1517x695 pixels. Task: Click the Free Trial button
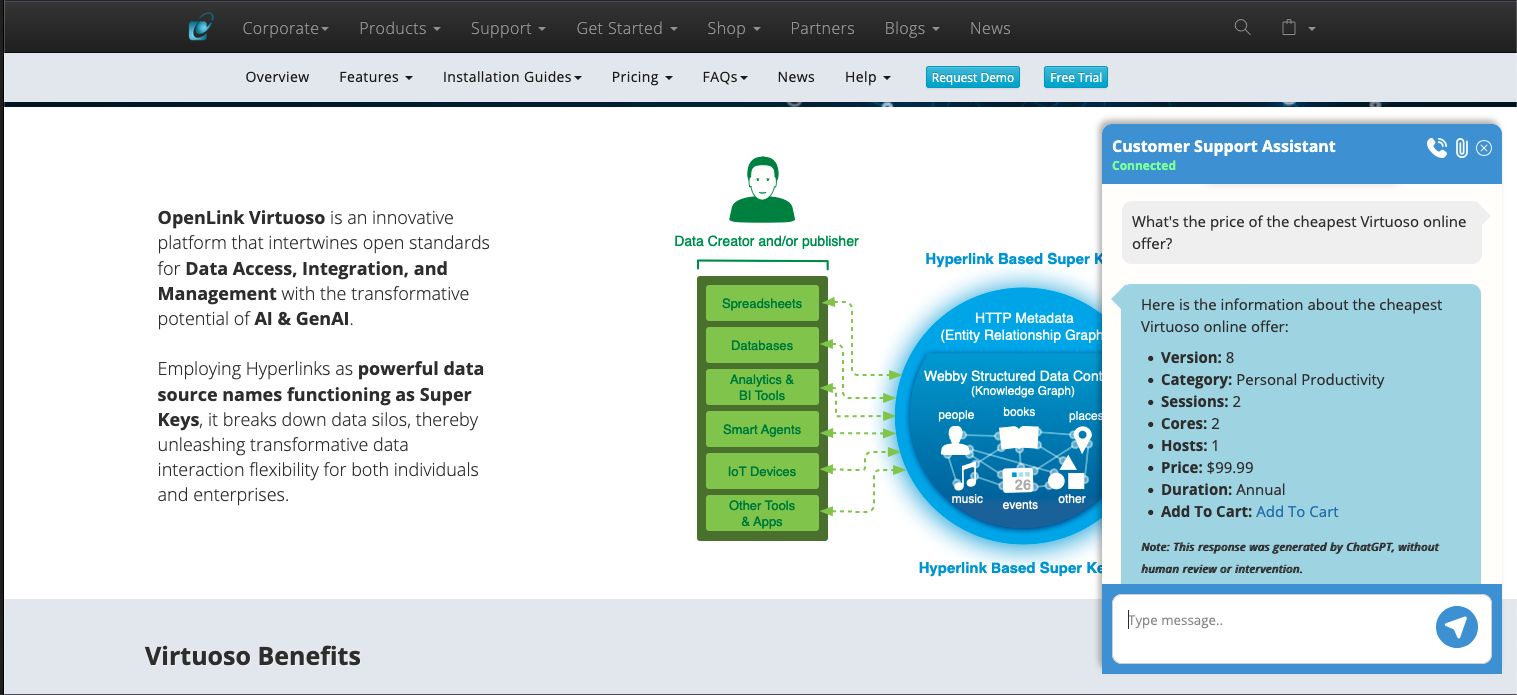coord(1076,77)
